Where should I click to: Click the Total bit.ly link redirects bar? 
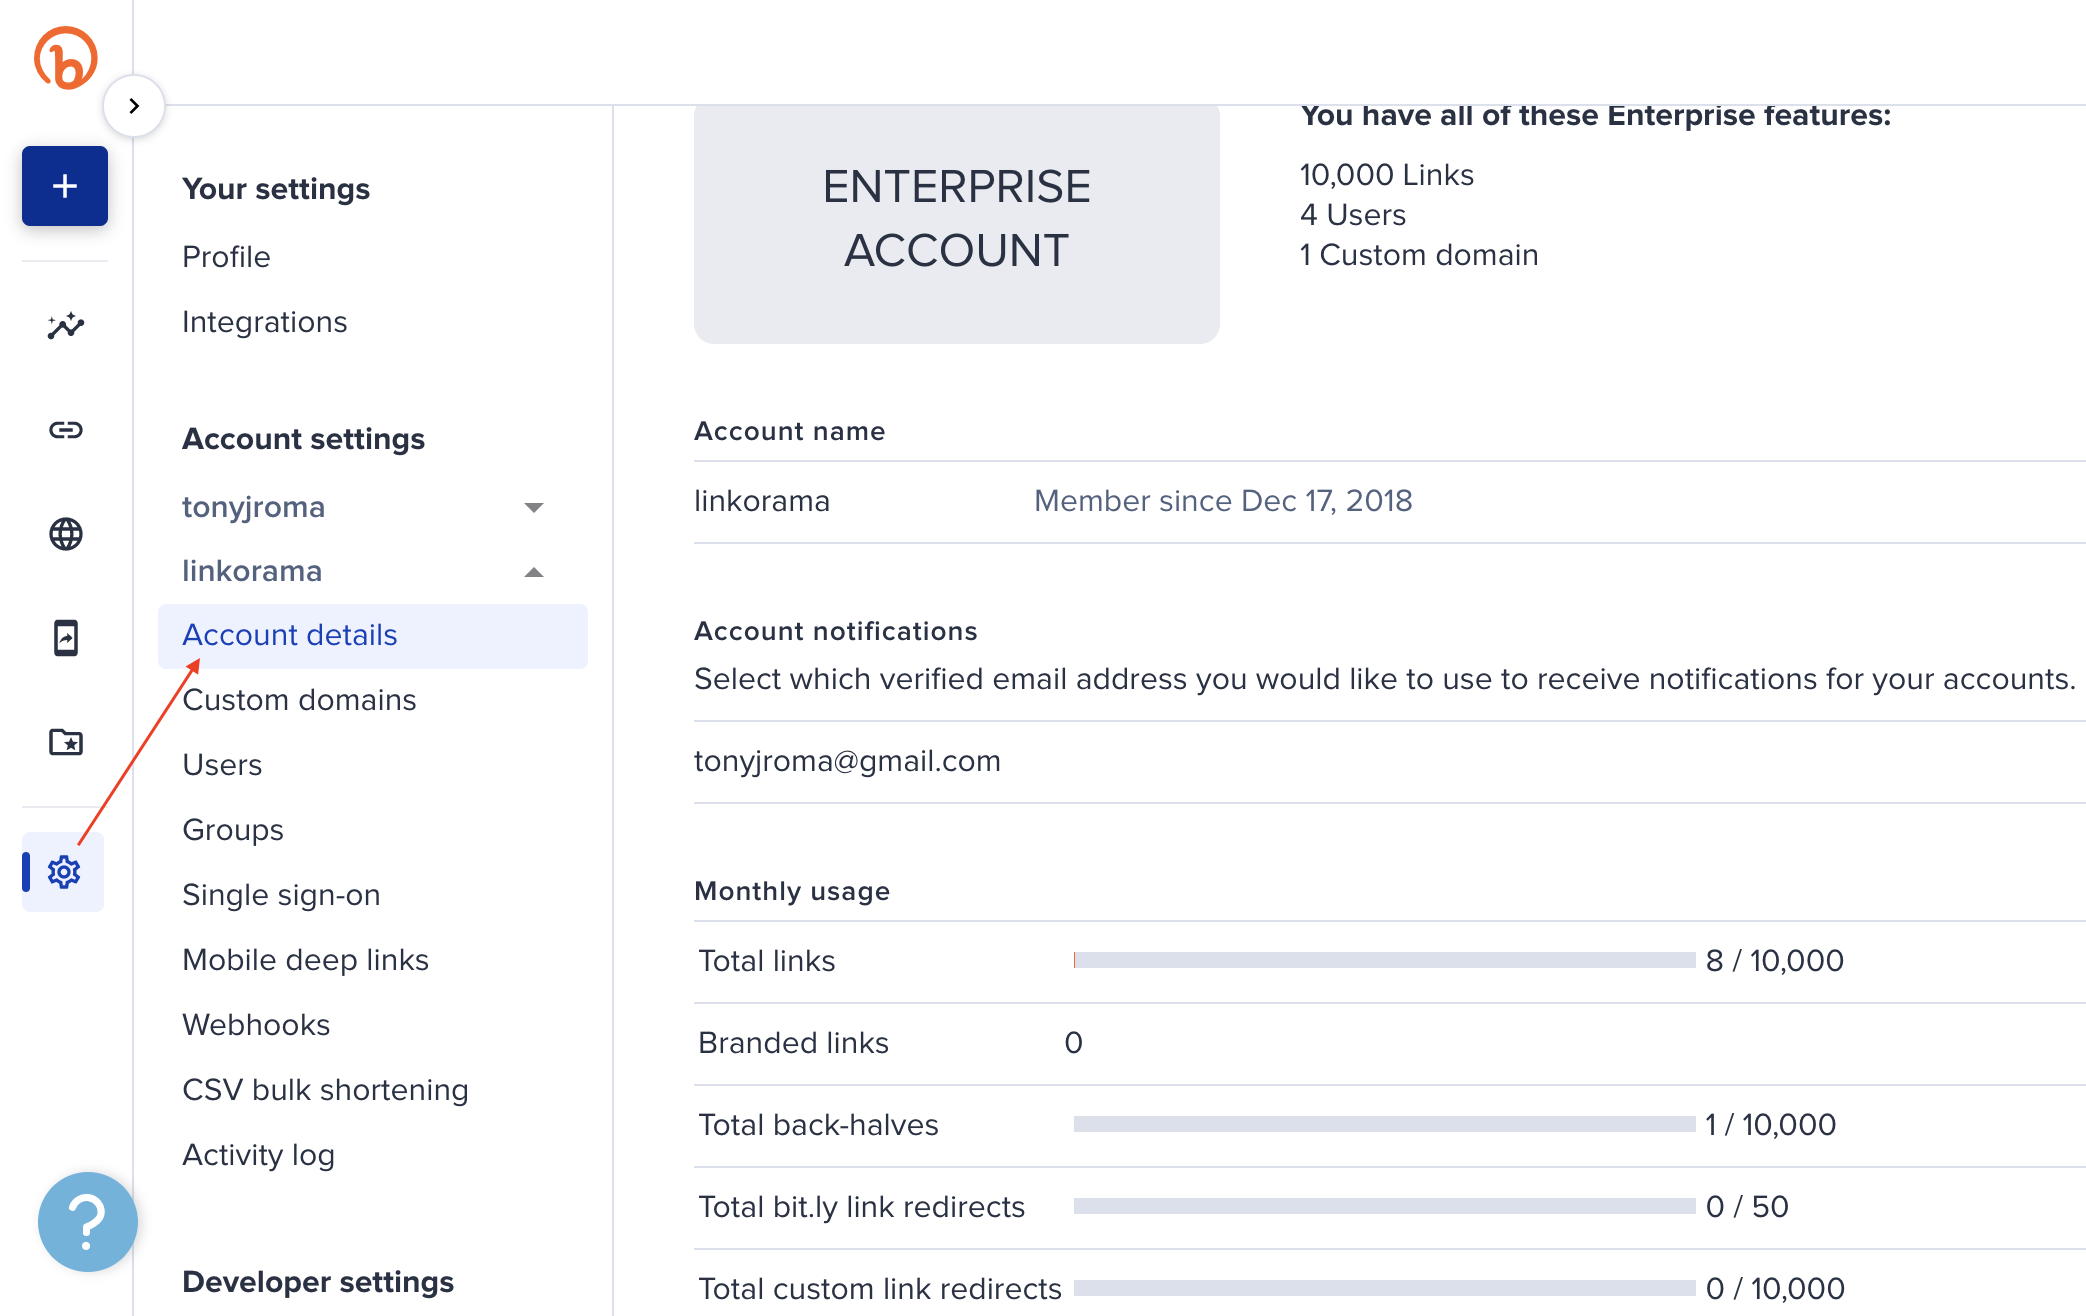click(1384, 1206)
